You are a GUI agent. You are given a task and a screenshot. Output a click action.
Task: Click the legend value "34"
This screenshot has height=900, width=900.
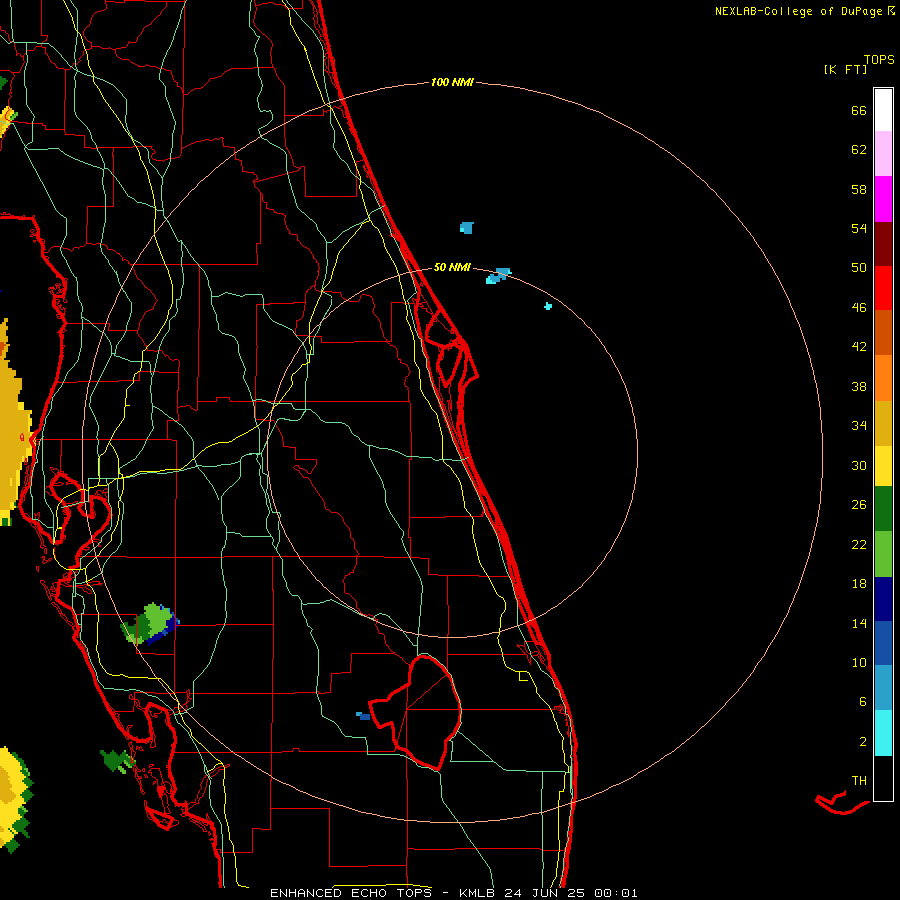click(859, 425)
